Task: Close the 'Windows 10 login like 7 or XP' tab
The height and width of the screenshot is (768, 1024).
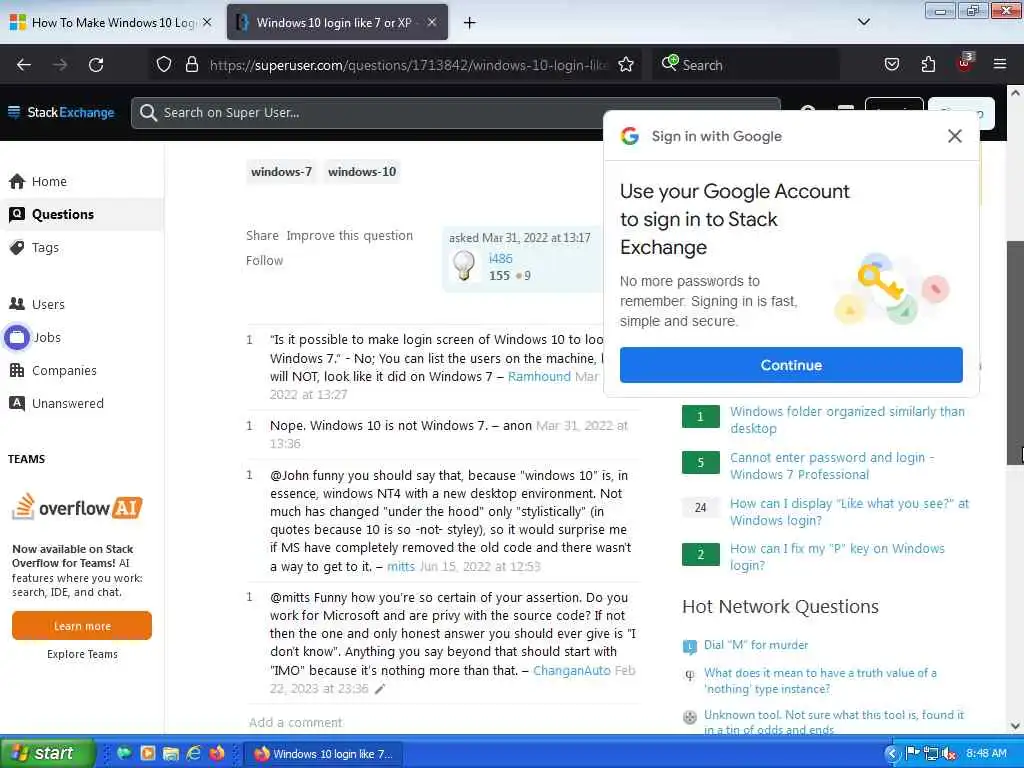Action: tap(432, 22)
